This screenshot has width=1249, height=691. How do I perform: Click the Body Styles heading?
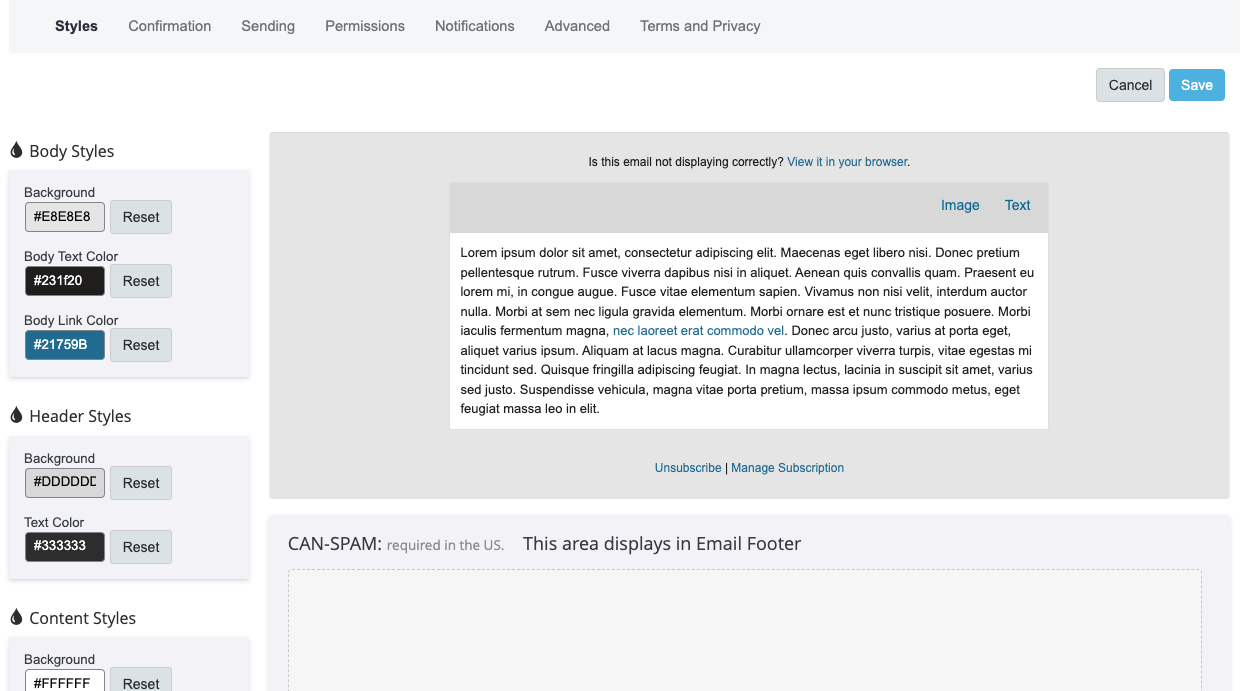(x=72, y=151)
